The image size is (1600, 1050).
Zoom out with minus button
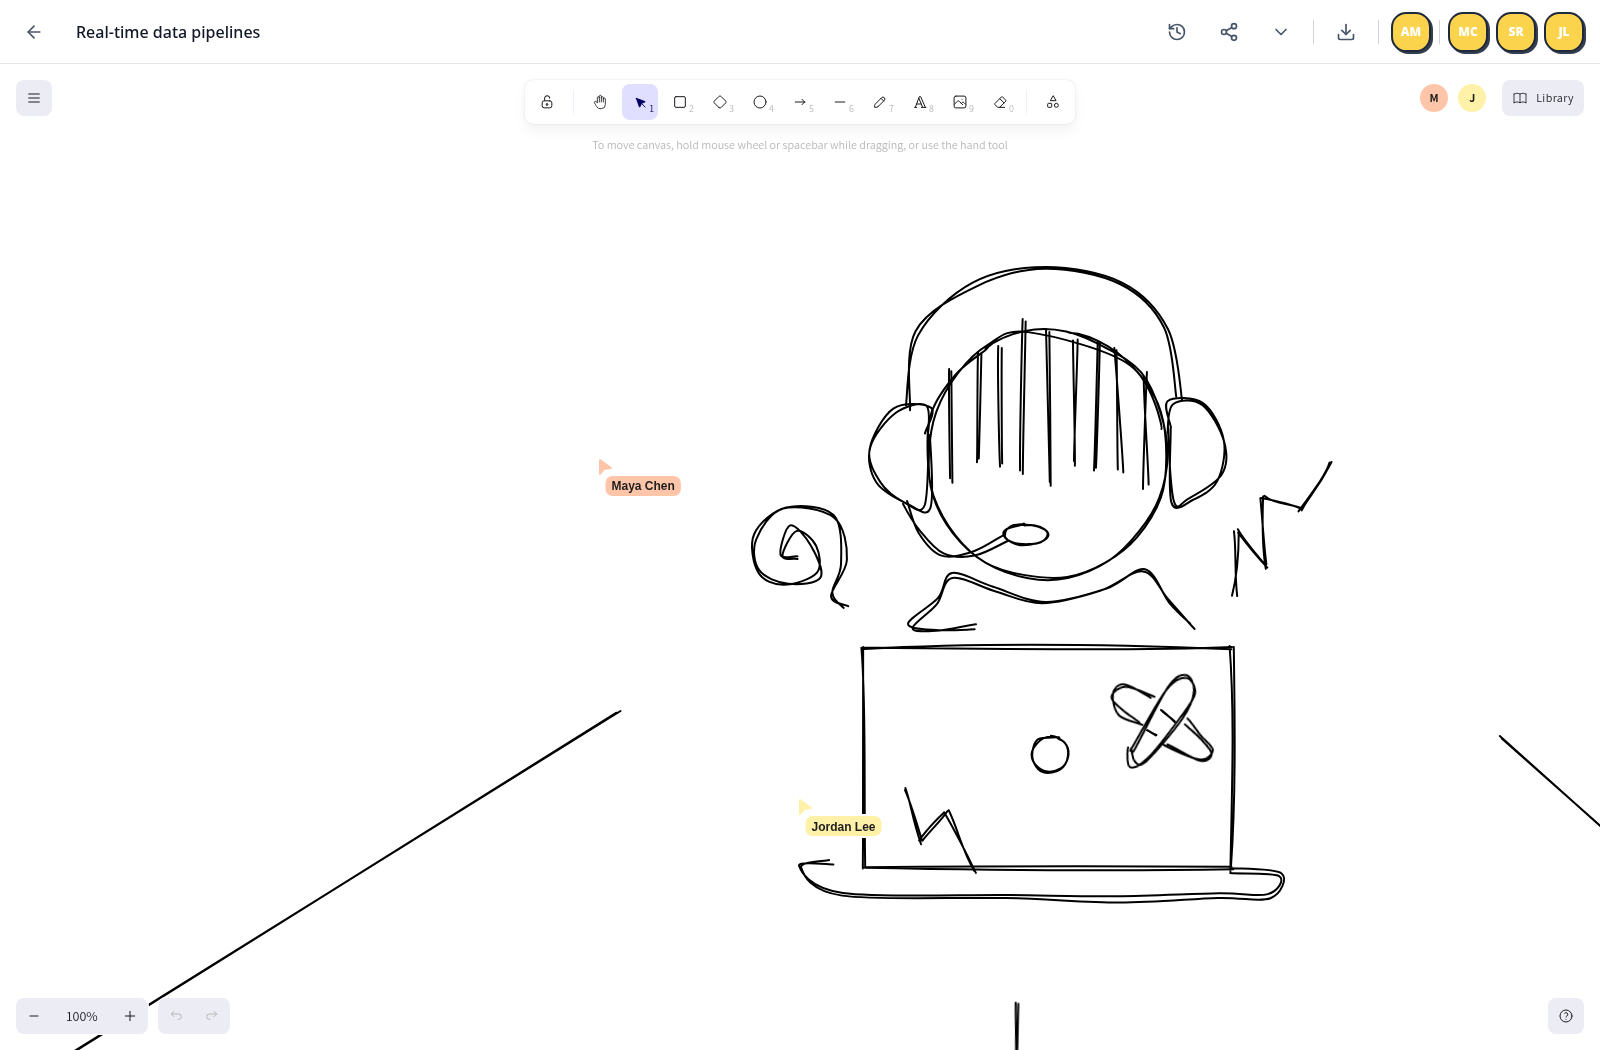[x=34, y=1016]
